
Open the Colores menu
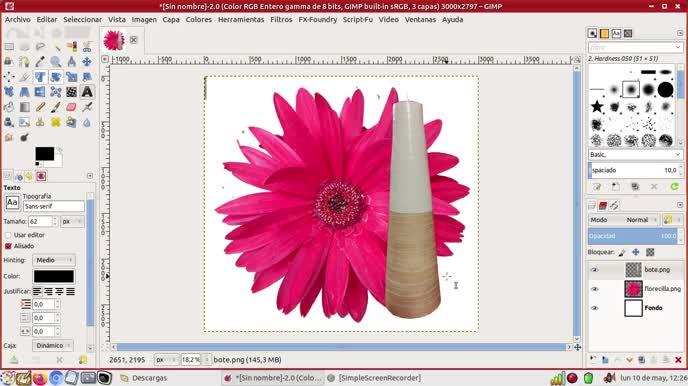point(198,19)
